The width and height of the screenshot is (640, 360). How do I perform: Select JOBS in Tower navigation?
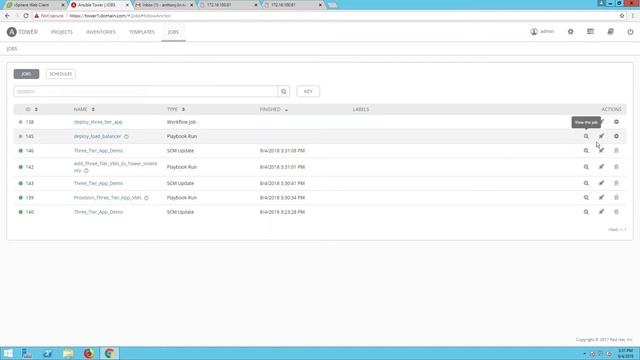pos(173,32)
